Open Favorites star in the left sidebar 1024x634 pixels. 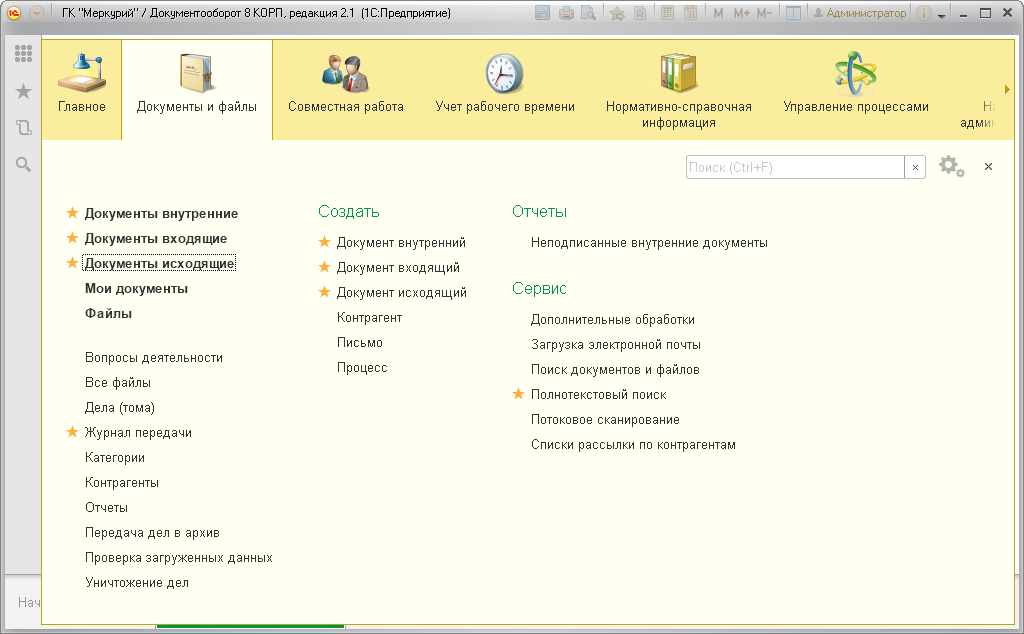coord(24,91)
